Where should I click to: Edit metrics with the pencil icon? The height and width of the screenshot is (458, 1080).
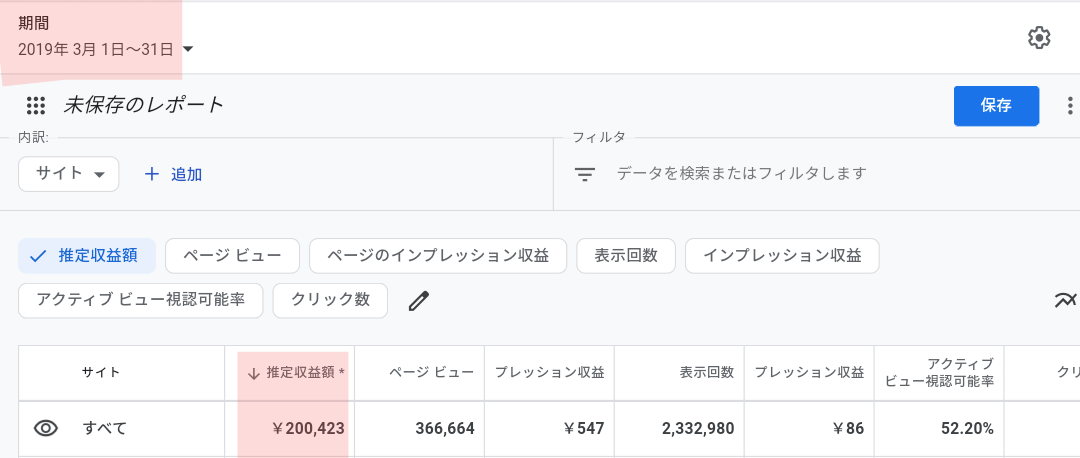tap(419, 301)
